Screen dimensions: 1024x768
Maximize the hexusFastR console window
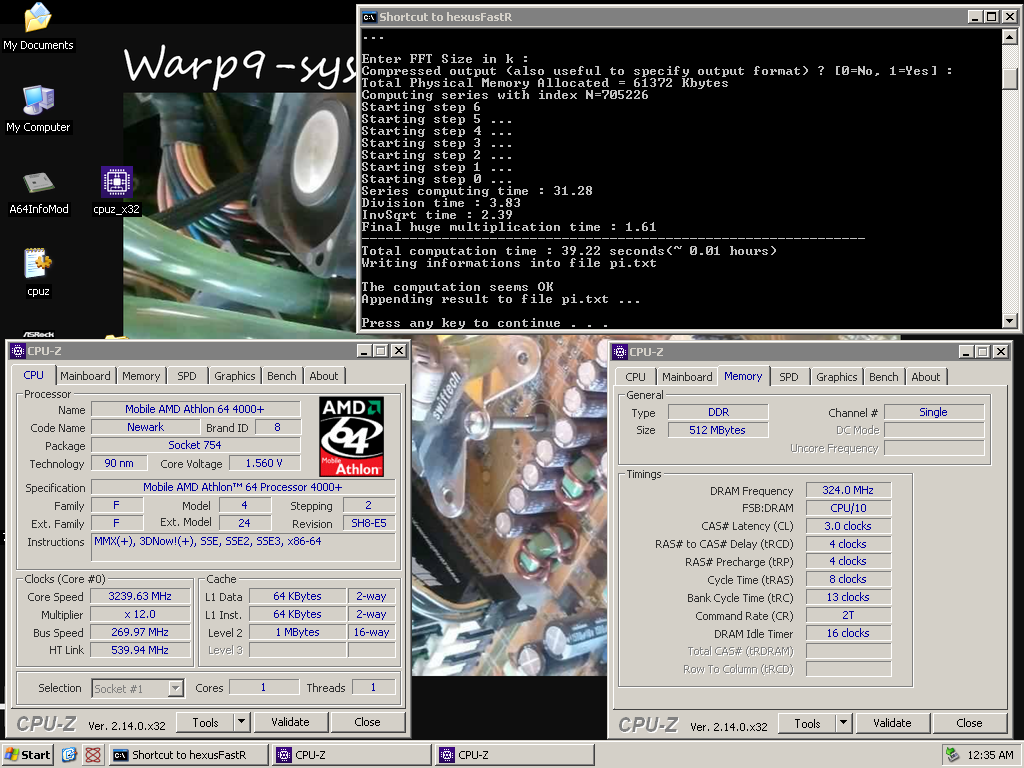click(x=991, y=17)
